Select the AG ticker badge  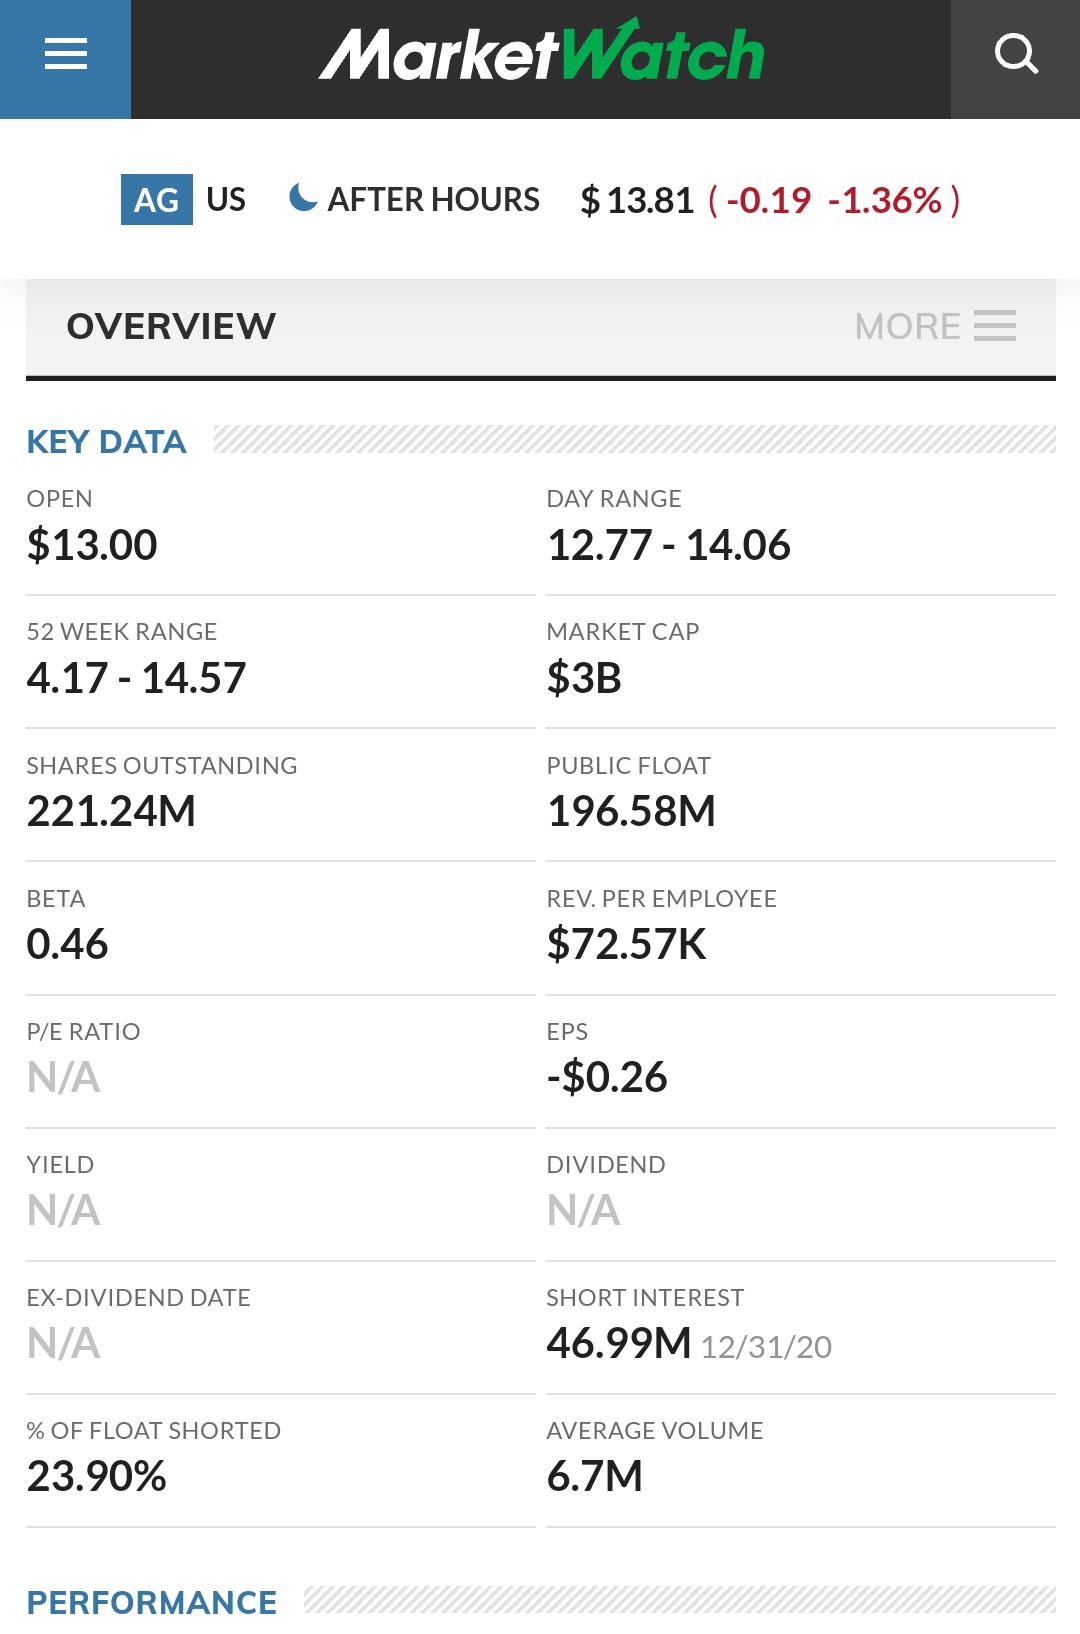[157, 199]
